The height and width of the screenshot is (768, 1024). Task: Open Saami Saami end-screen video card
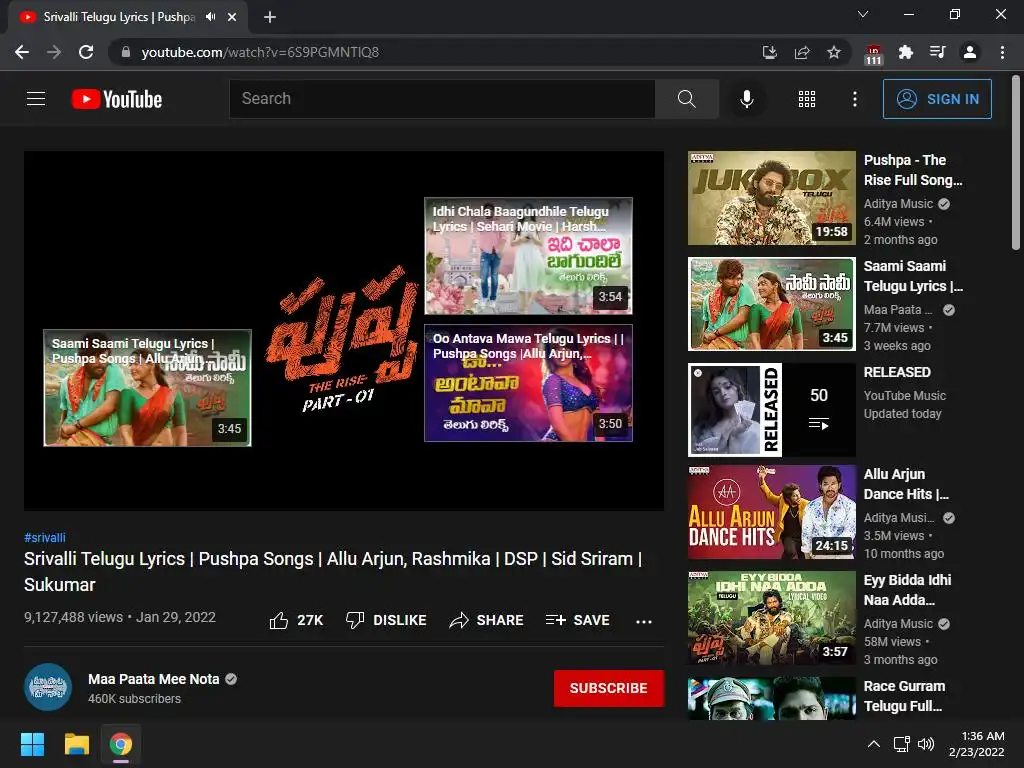tap(148, 388)
